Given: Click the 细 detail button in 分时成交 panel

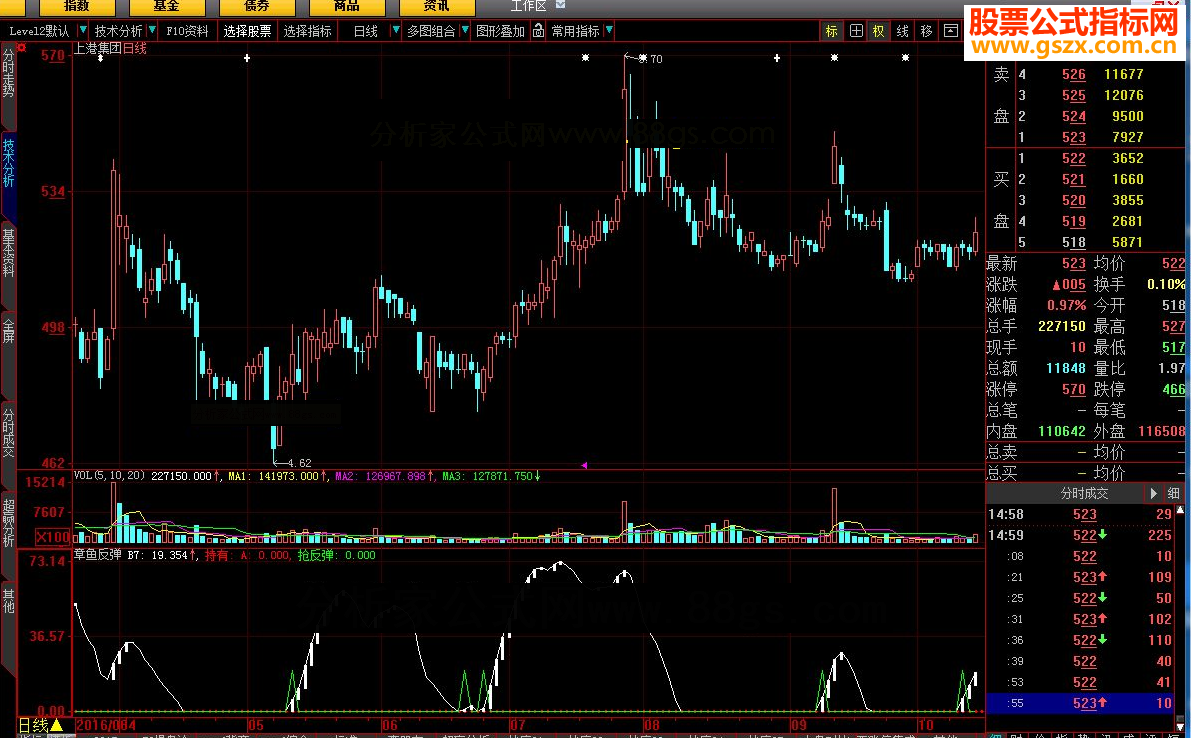Looking at the screenshot, I should (1173, 494).
